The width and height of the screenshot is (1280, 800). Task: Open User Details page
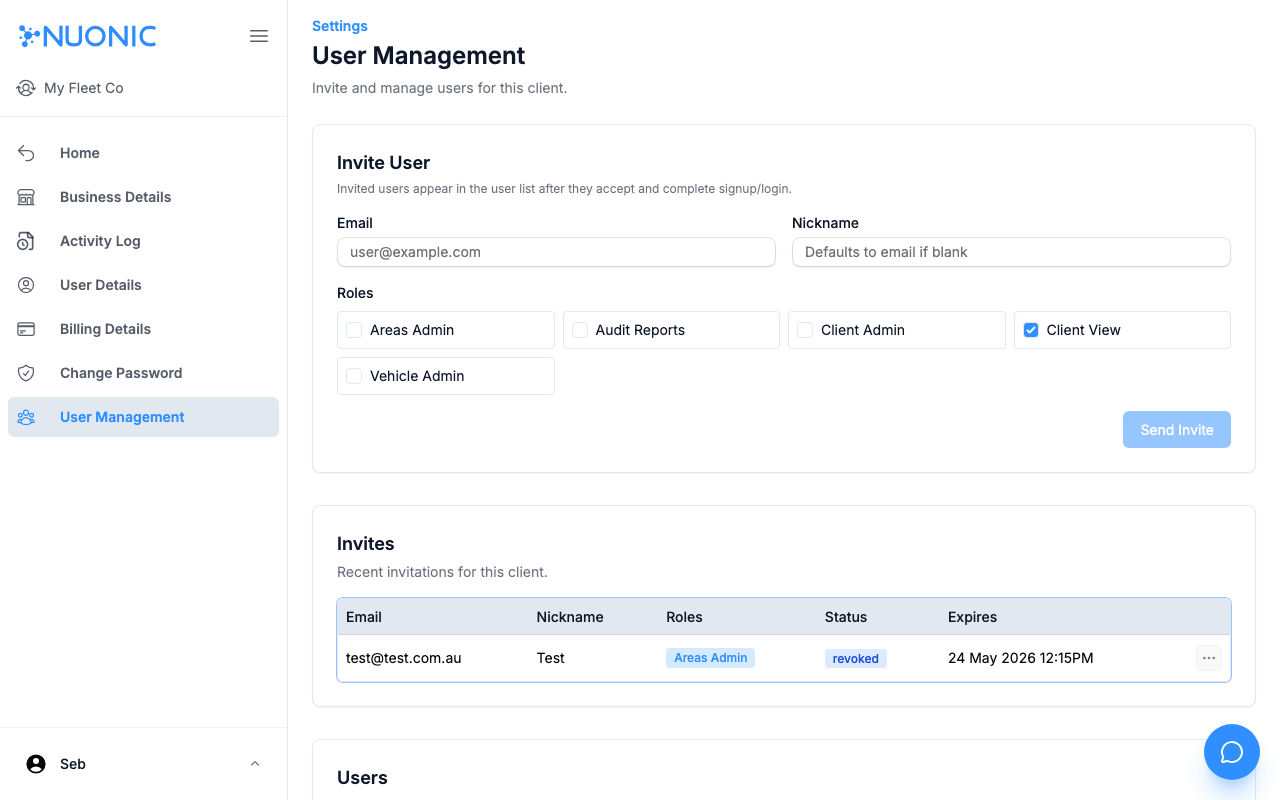[143, 285]
